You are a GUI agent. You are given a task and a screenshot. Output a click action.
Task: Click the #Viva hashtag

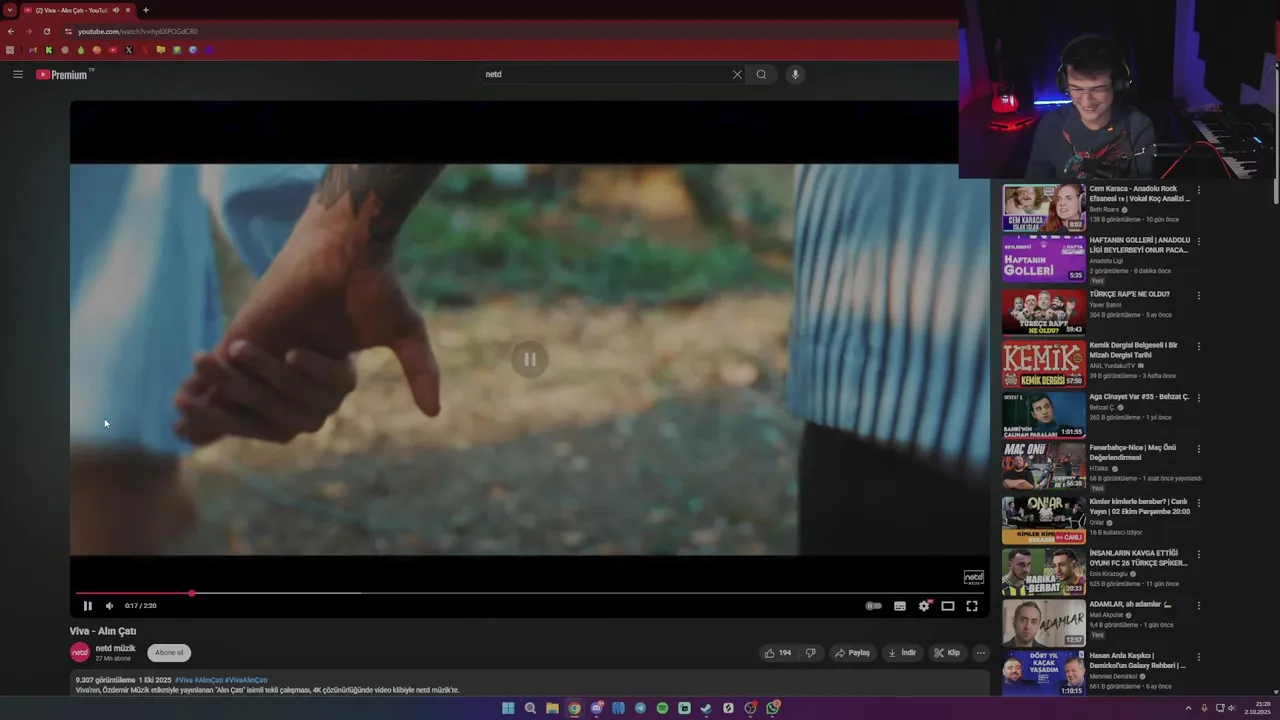click(184, 680)
